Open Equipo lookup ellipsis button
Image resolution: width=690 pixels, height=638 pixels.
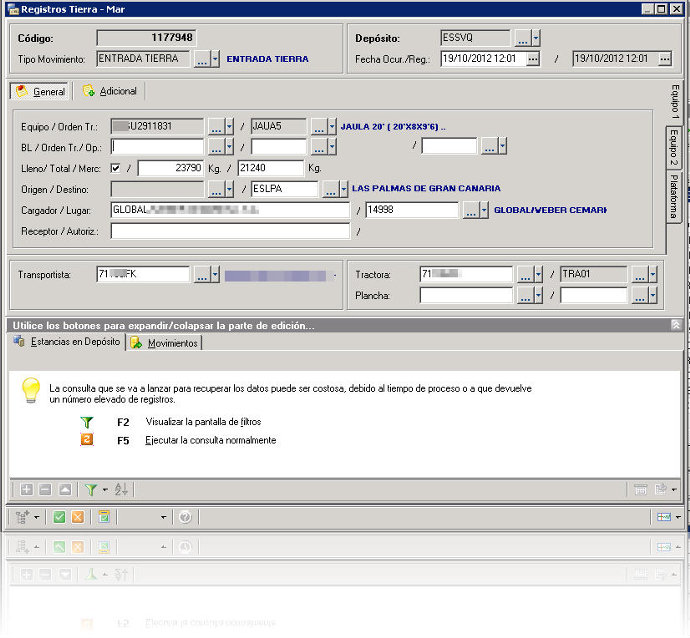point(216,127)
